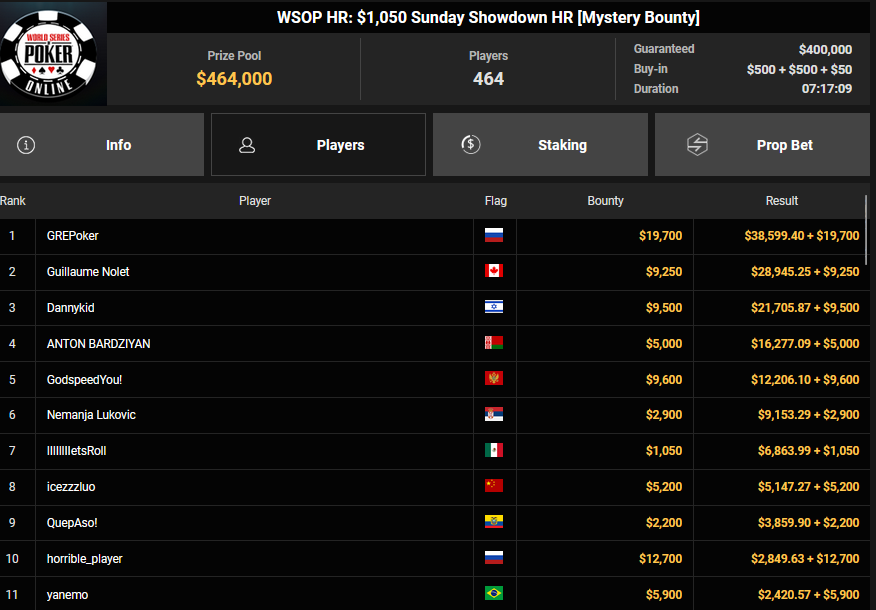Image resolution: width=876 pixels, height=610 pixels.
Task: Click the Russian flag next to GREPoker
Action: point(493,236)
